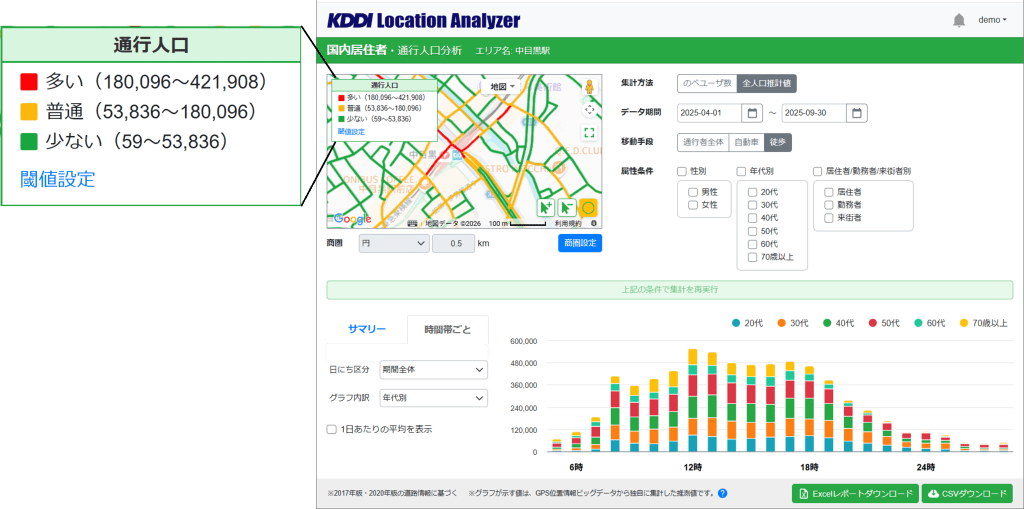
Task: Click 上記の条件で集計を再実行 button
Action: pyautogui.click(x=669, y=289)
